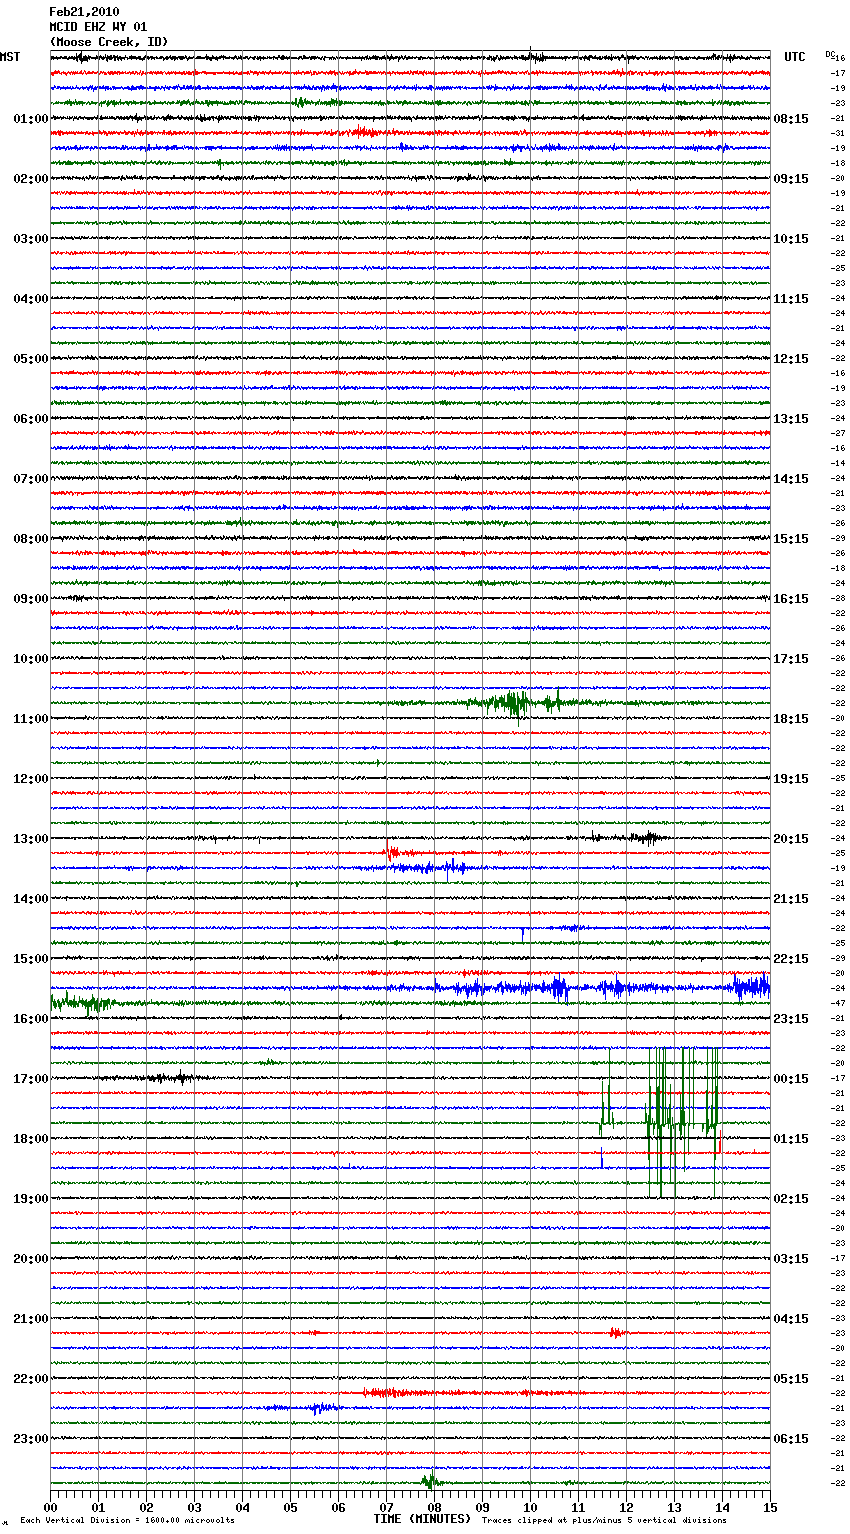850x1534 pixels.
Task: Click the 00:15 UTC time label
Action: pyautogui.click(x=791, y=1079)
